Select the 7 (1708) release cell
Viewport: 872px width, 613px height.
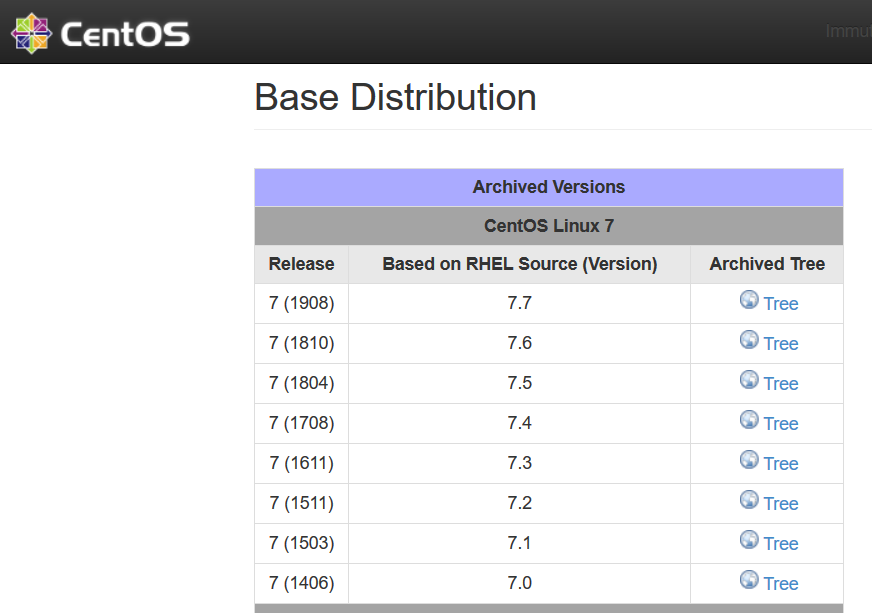pos(301,424)
